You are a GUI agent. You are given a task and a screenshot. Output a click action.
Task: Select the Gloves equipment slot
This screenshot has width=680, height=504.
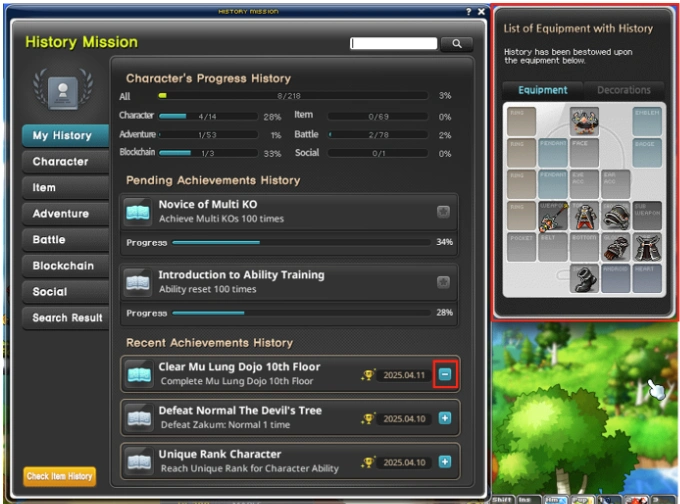pos(615,247)
